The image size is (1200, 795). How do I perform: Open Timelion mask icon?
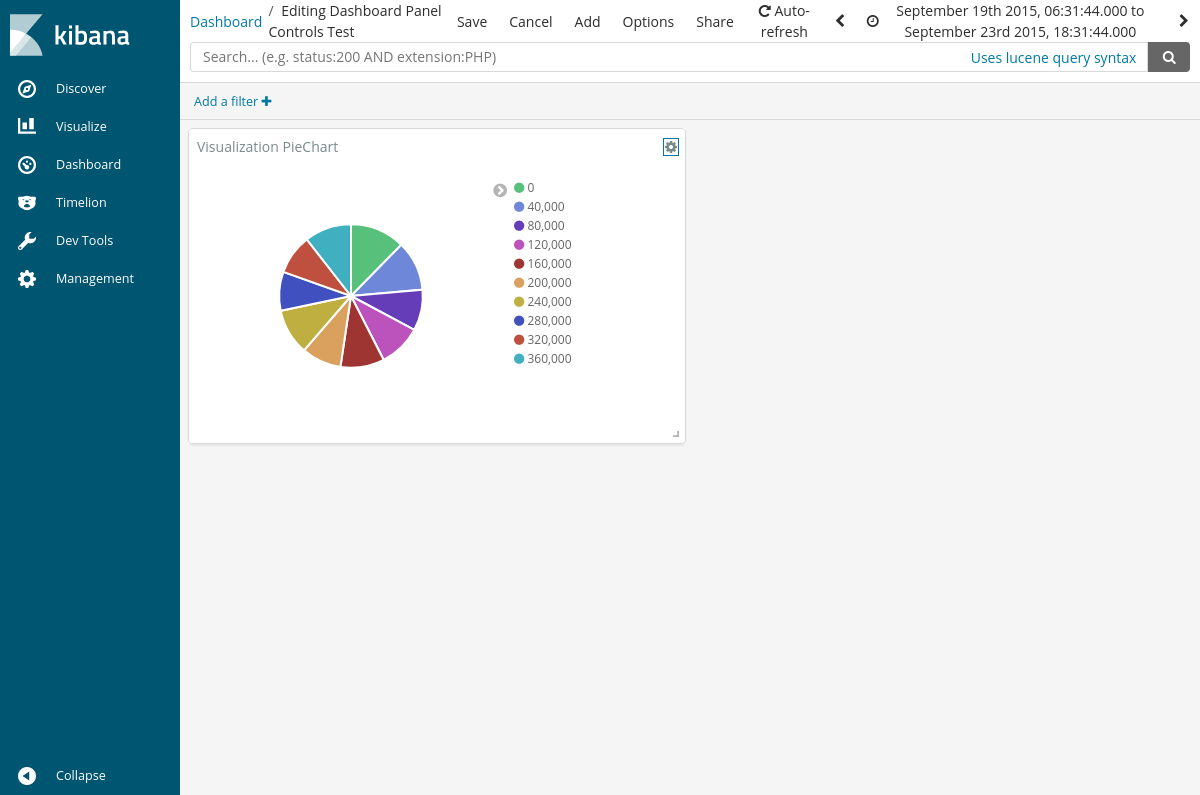(27, 203)
